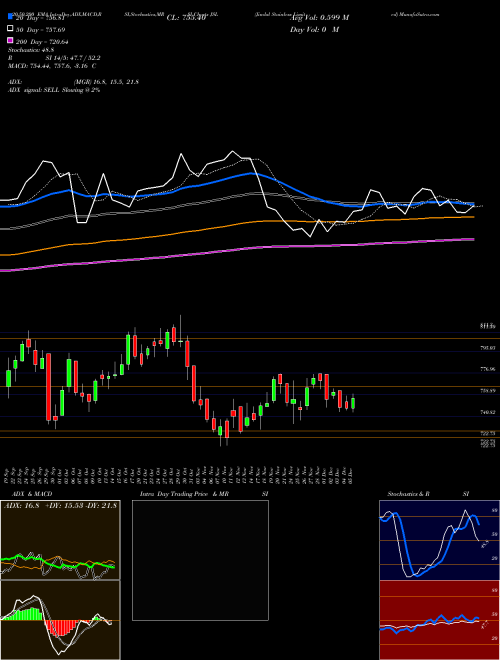
Task: Click the Day Vol: 0 M text
Action: coord(314,29)
